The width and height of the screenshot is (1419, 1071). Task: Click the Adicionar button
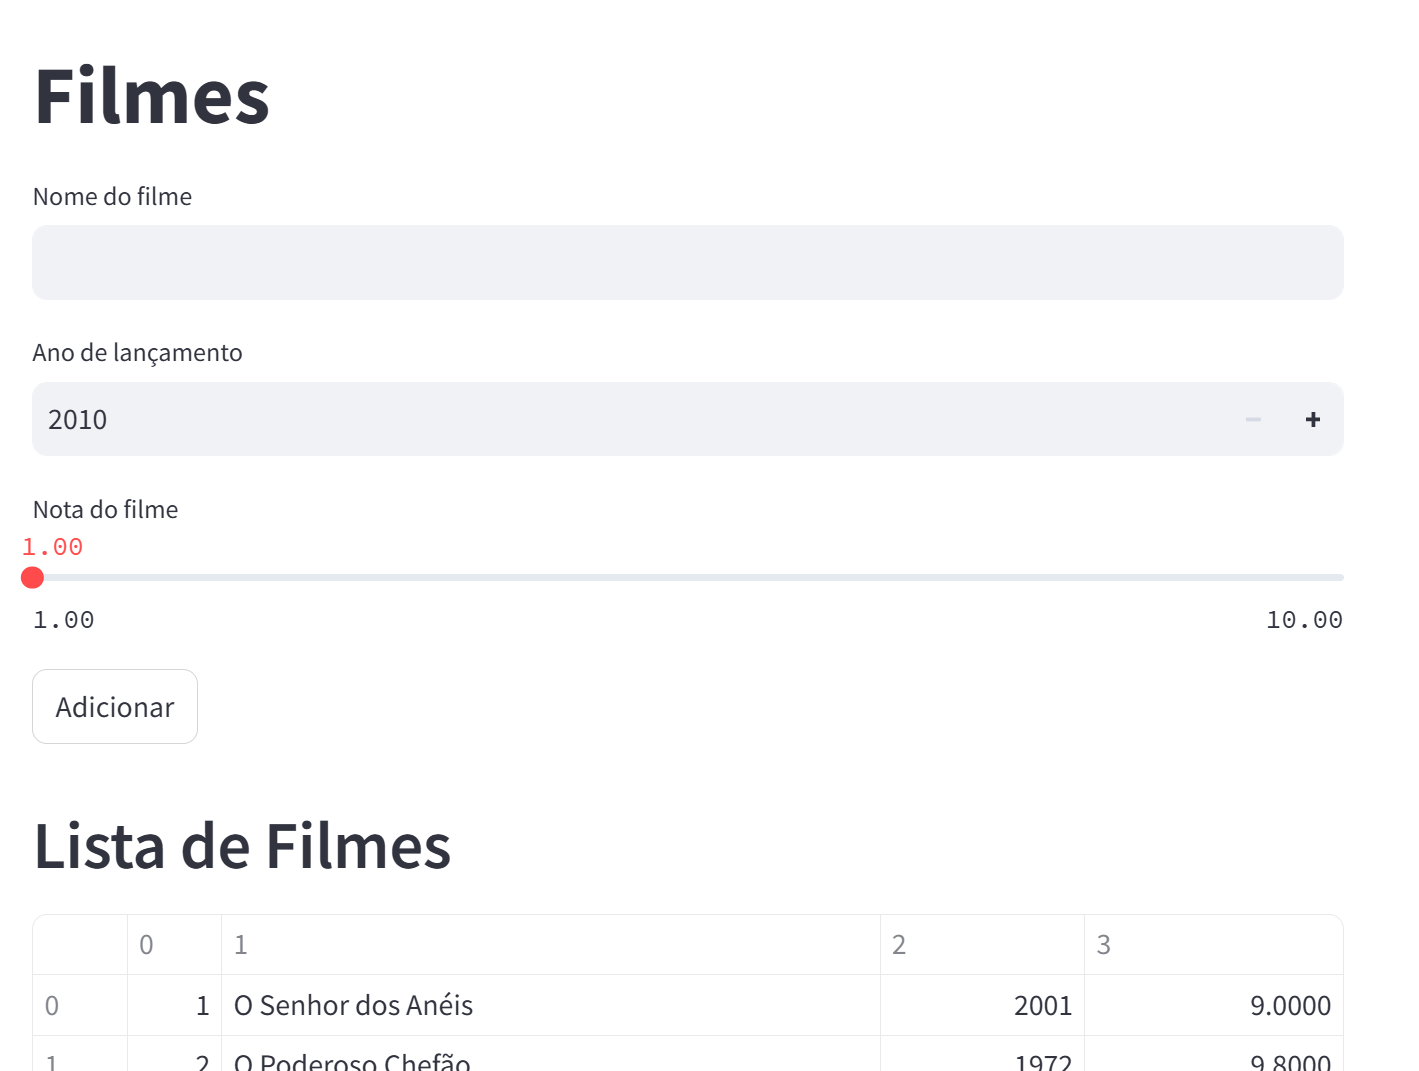(x=115, y=707)
